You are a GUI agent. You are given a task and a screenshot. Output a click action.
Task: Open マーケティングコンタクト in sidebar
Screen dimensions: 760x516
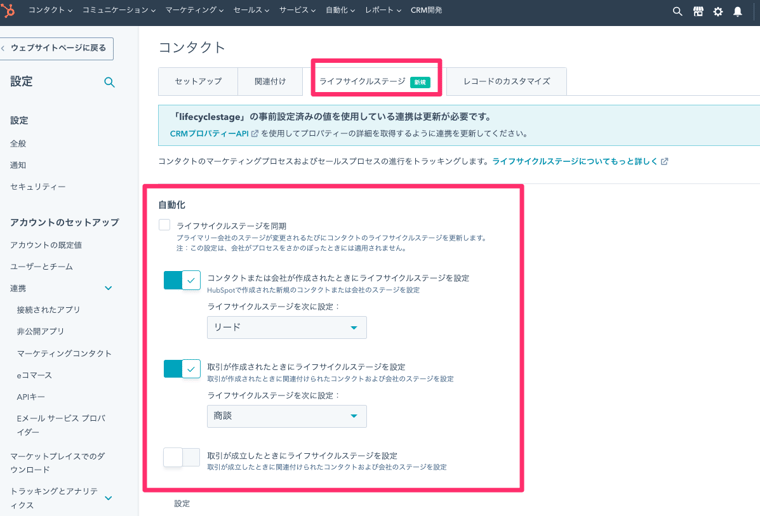coord(64,354)
